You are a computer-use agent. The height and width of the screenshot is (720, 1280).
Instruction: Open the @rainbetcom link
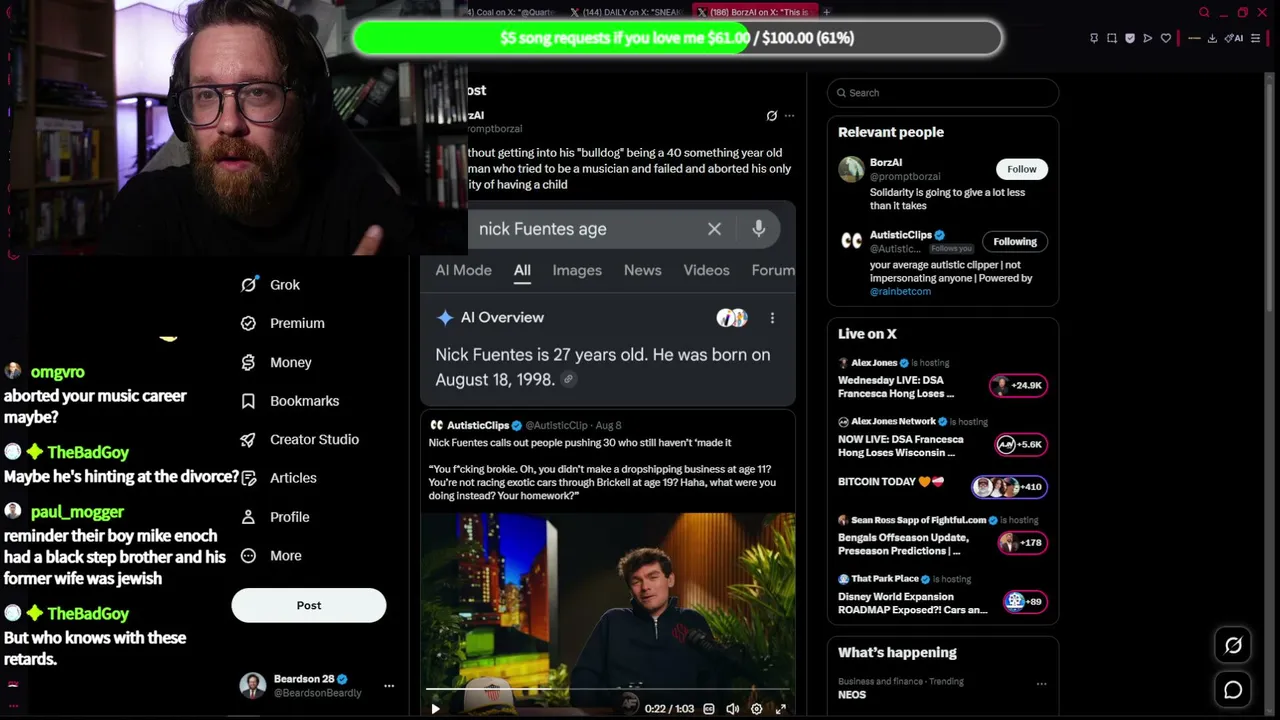point(900,292)
